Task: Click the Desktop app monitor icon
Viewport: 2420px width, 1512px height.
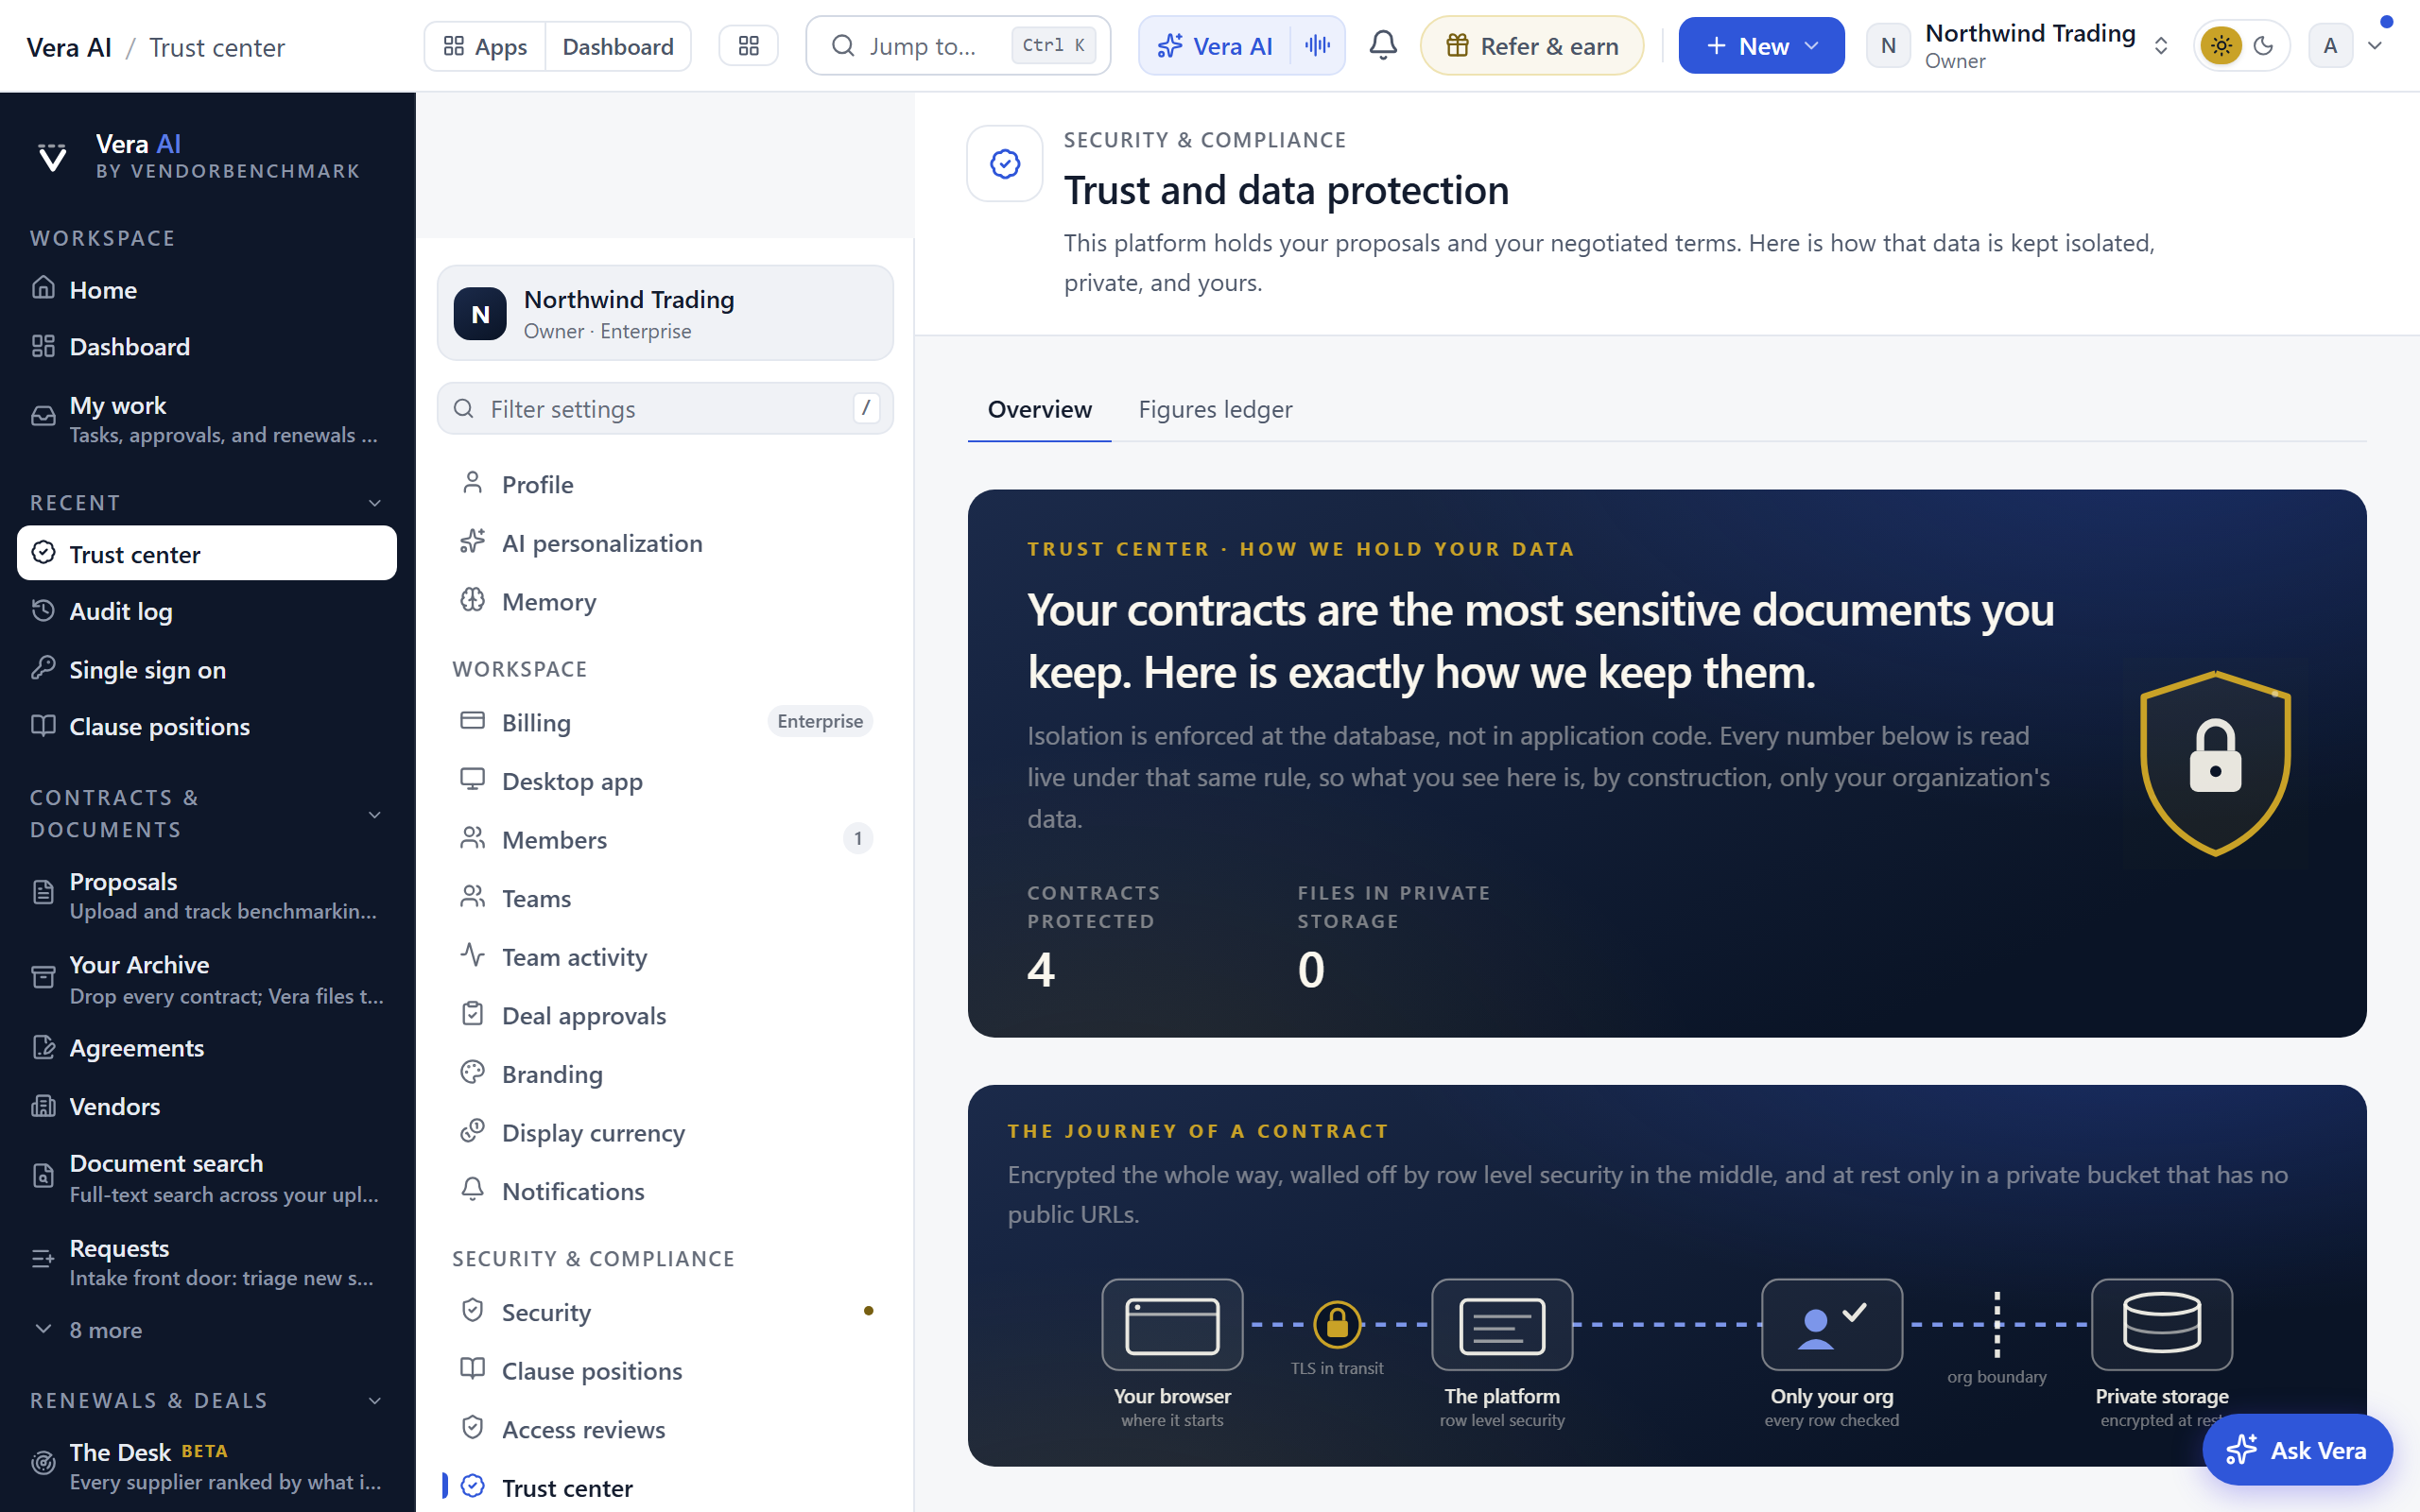Action: [472, 780]
